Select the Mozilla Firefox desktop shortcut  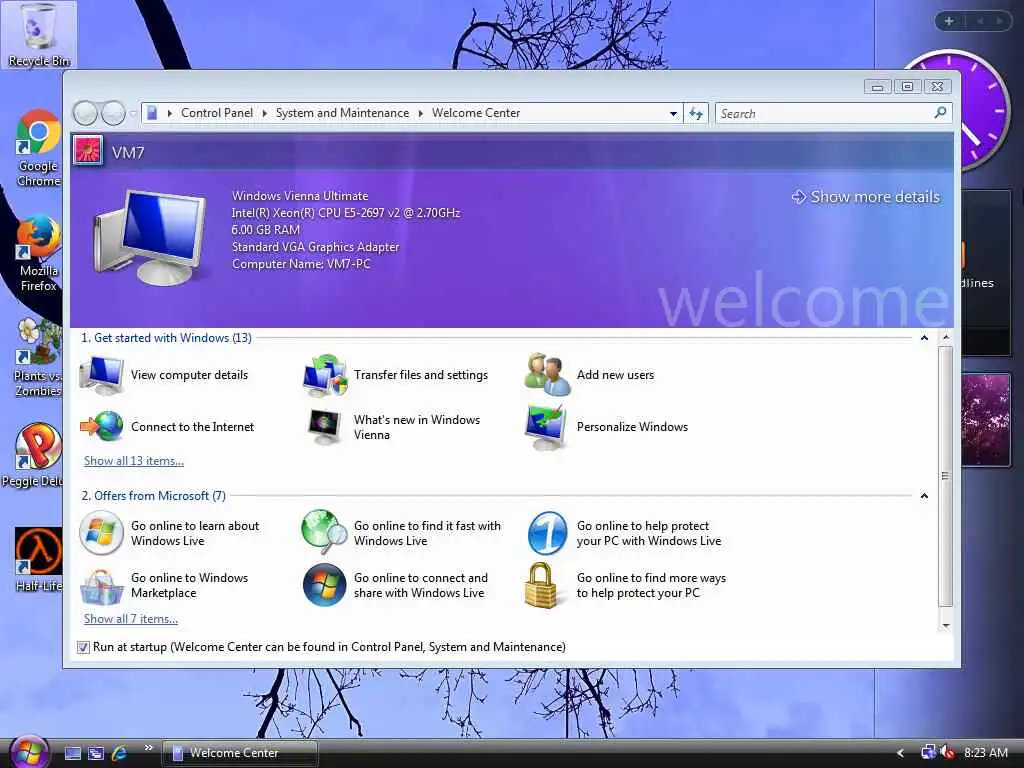click(x=39, y=253)
